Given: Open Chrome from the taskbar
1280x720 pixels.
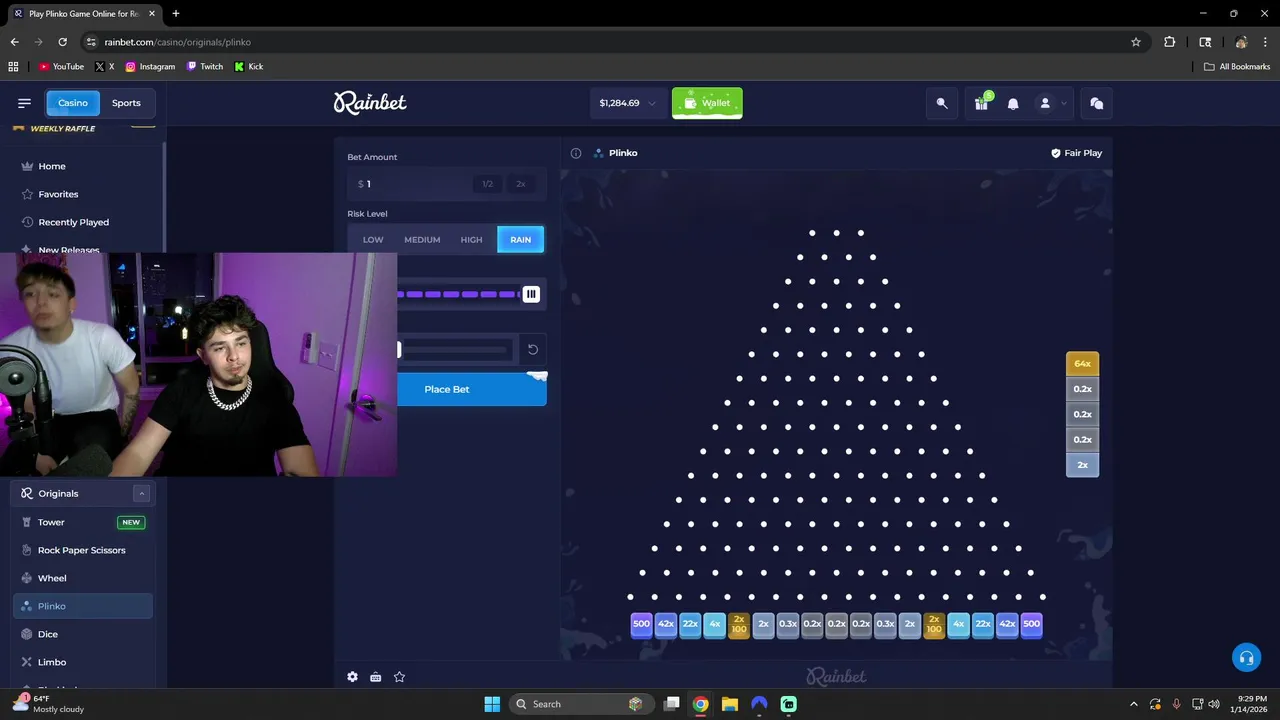Looking at the screenshot, I should [701, 704].
